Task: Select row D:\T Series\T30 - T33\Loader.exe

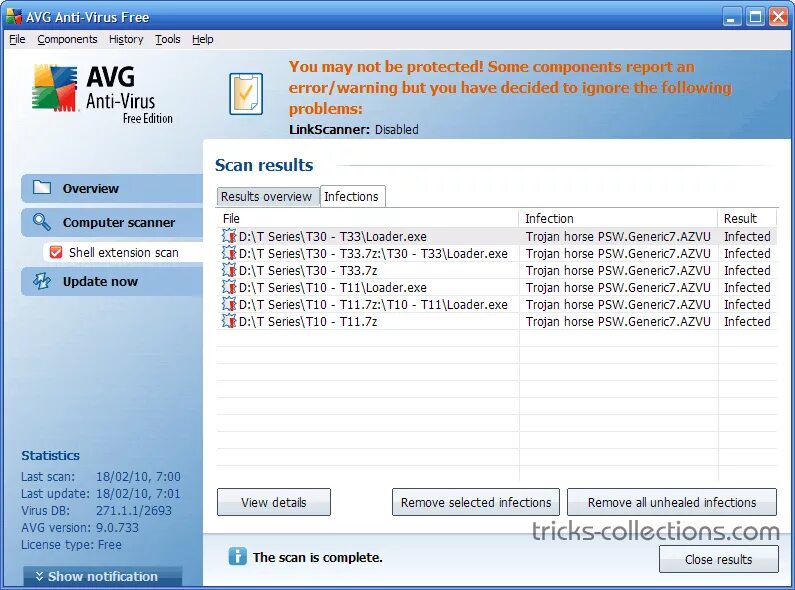Action: pyautogui.click(x=497, y=236)
